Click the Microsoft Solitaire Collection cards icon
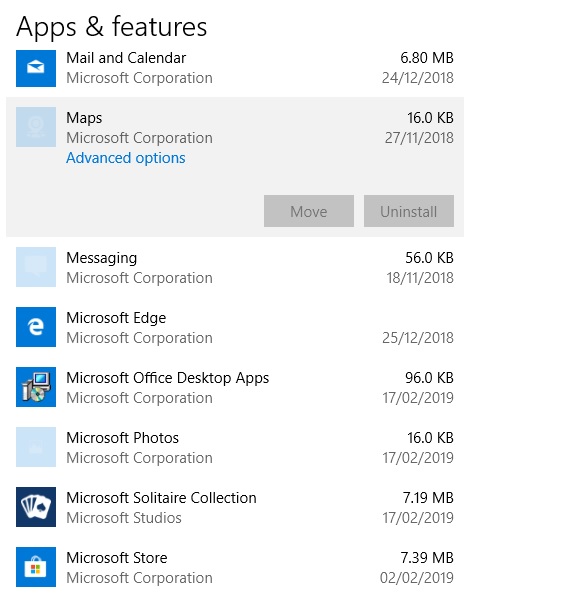 pyautogui.click(x=36, y=507)
